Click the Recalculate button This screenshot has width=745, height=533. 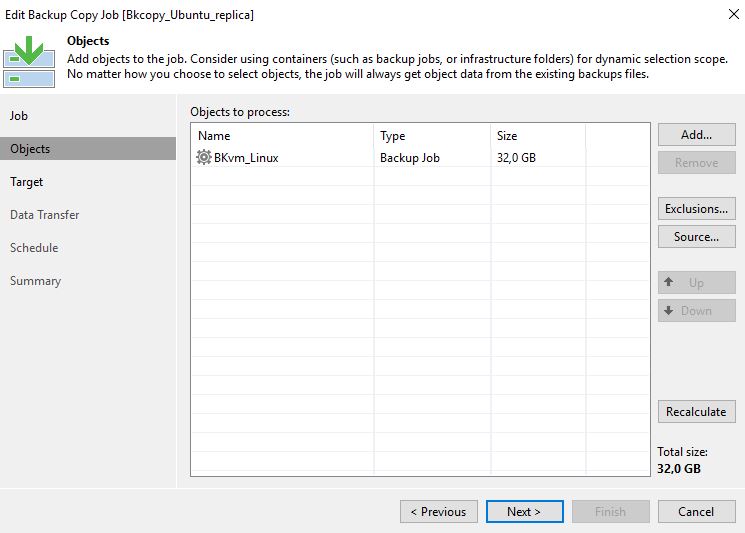coord(697,411)
